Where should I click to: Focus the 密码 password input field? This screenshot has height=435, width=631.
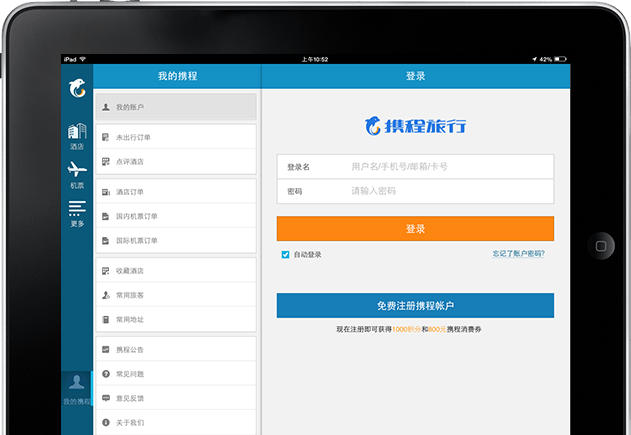(x=415, y=191)
